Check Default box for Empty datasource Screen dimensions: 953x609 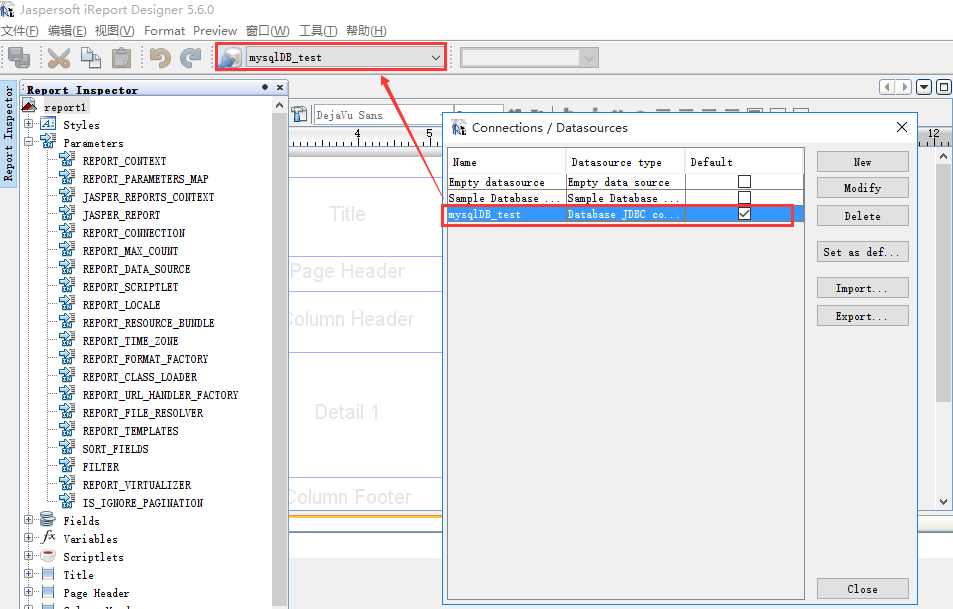click(x=744, y=182)
